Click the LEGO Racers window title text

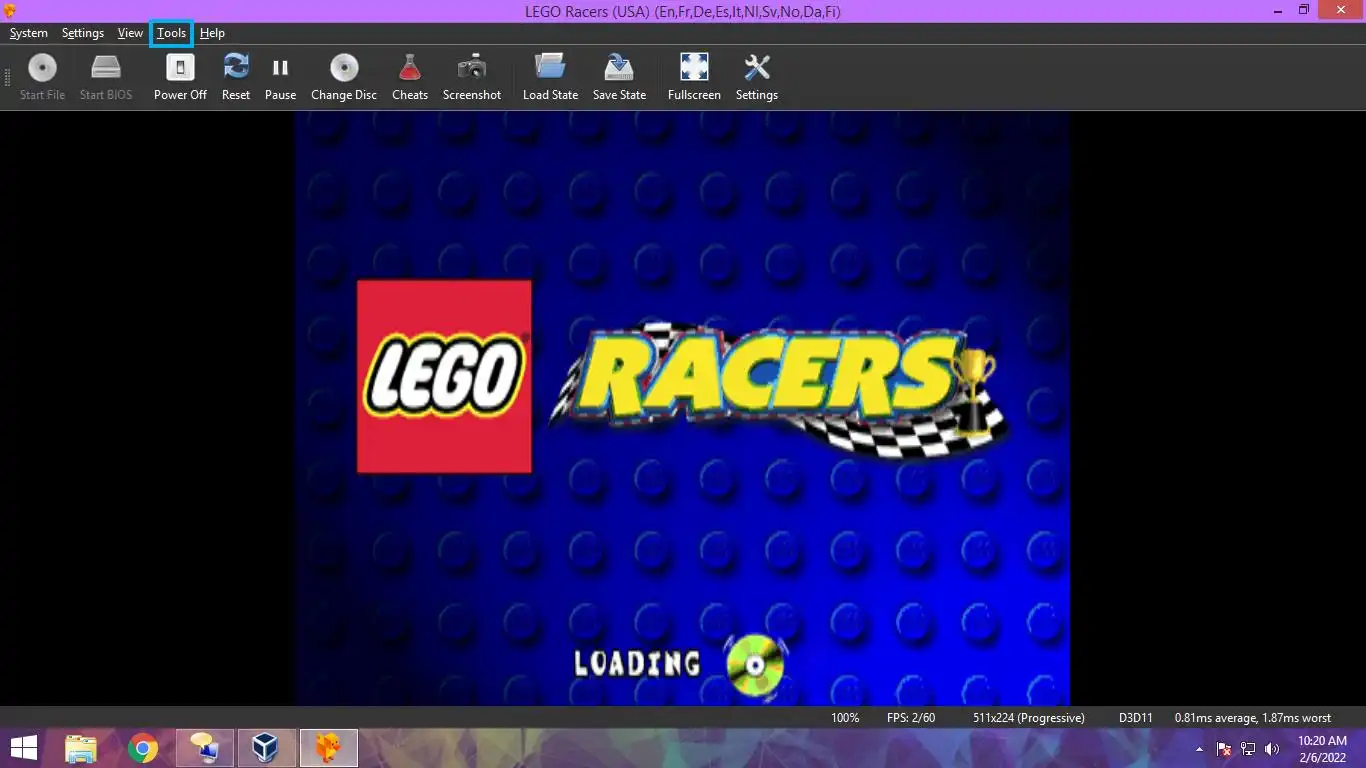tap(683, 11)
